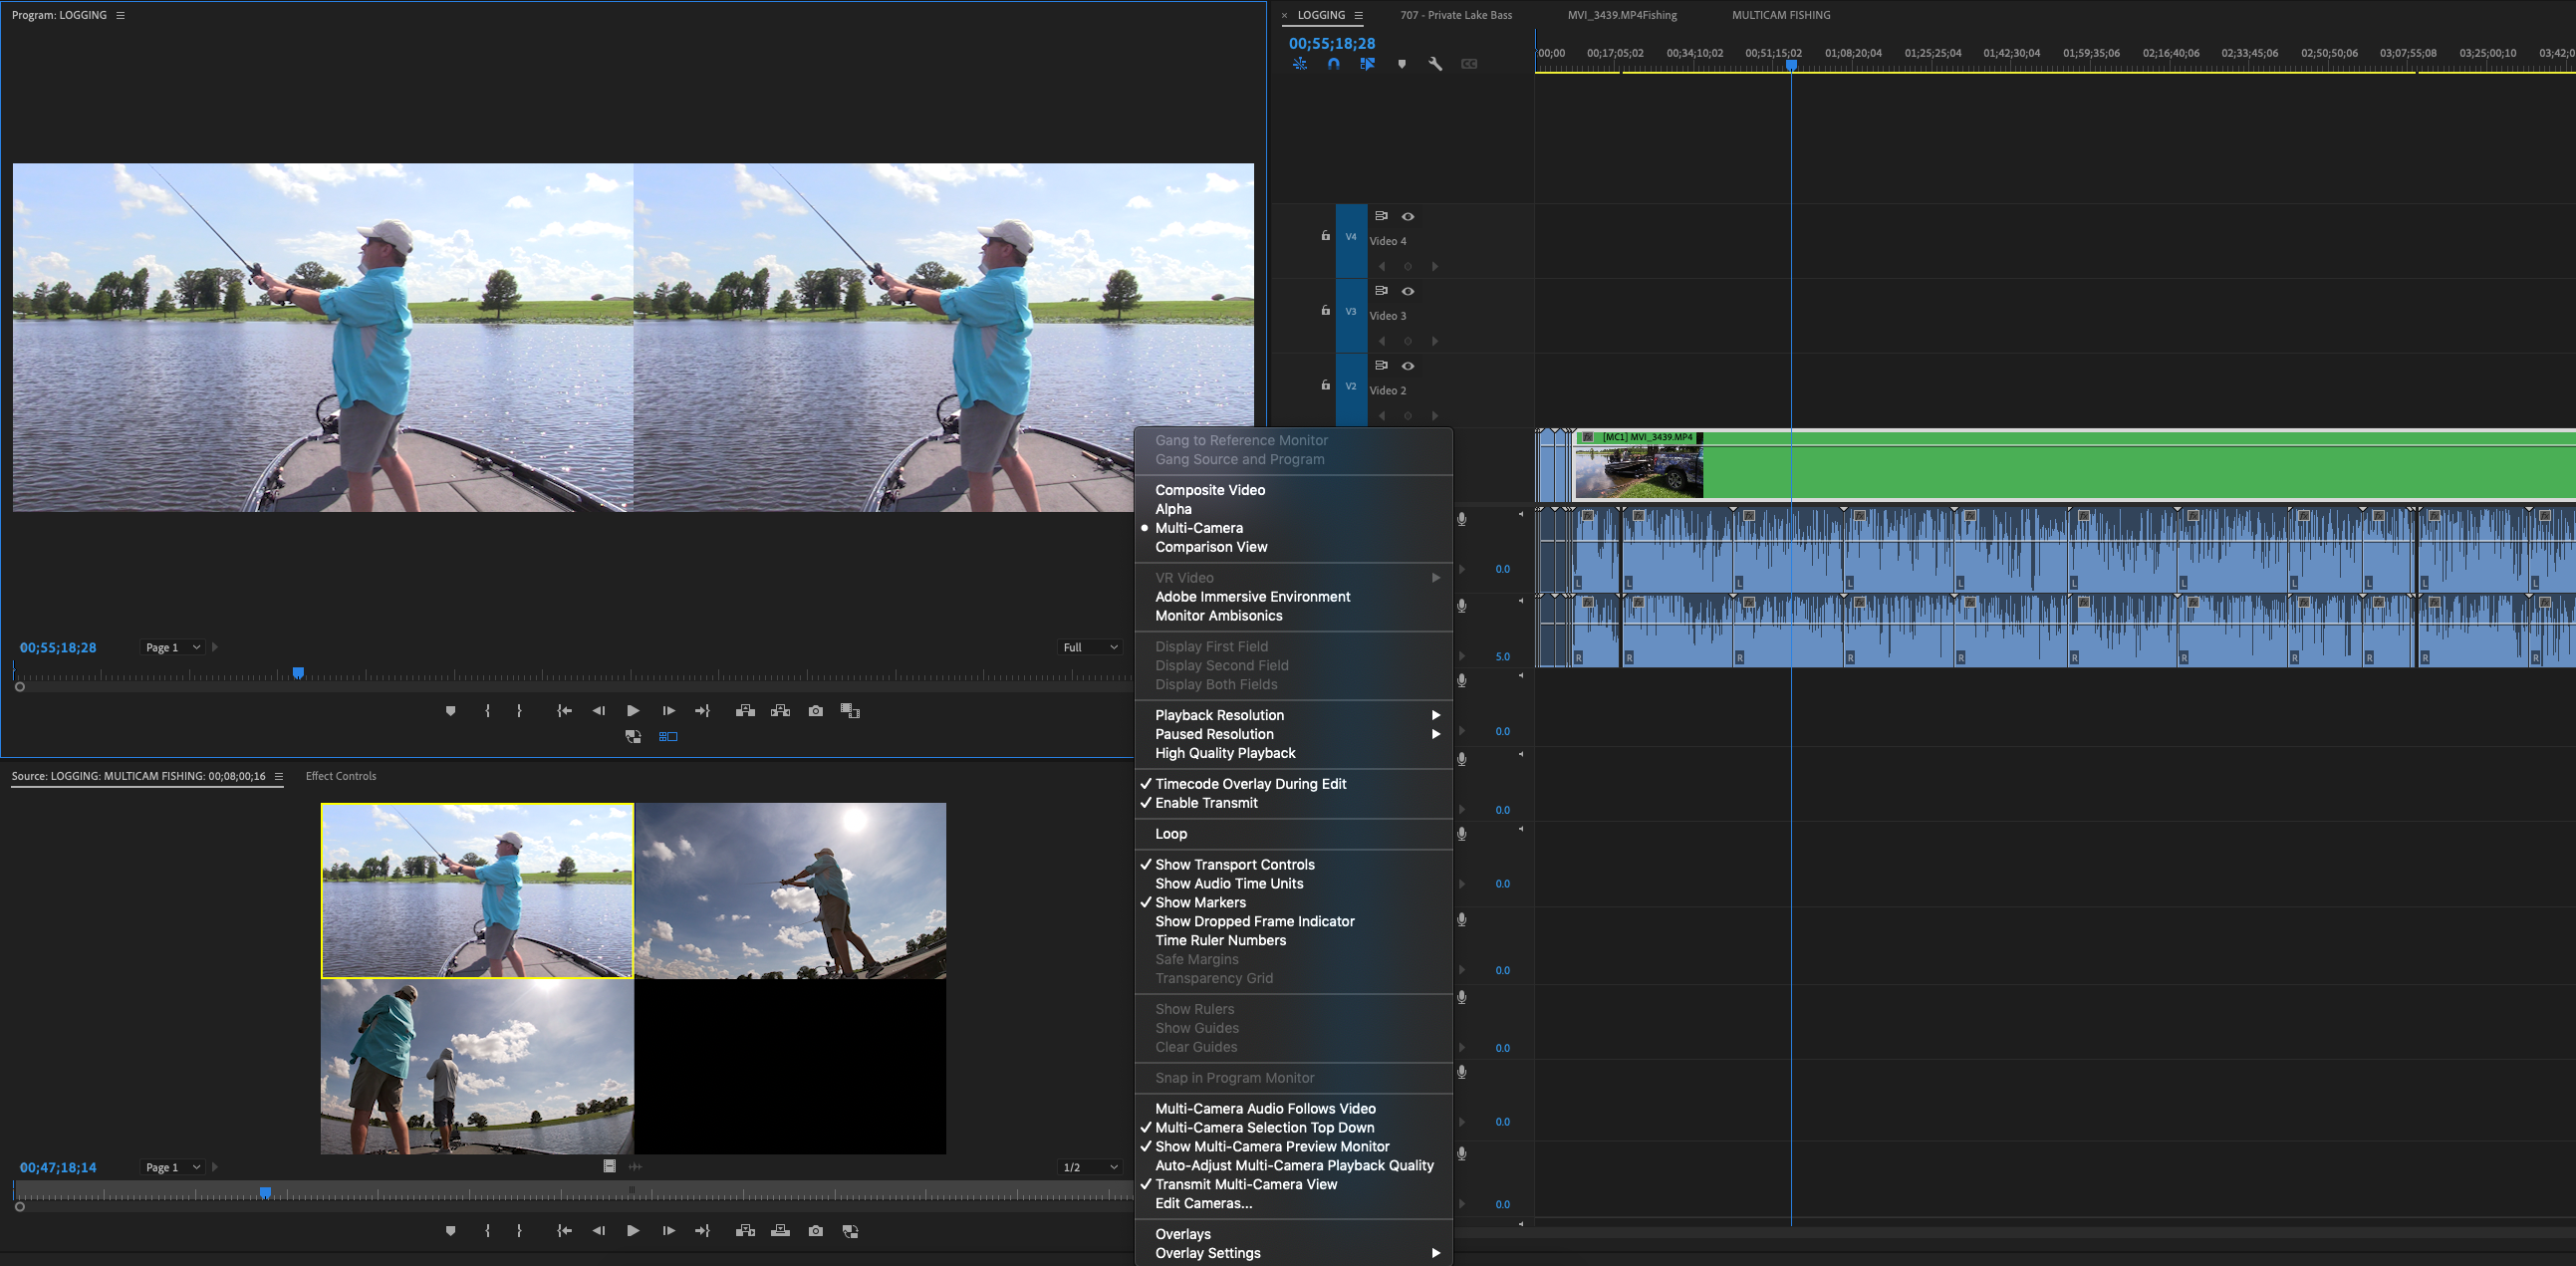Switch to the MULTICAM FISHING sequence tab
2576x1266 pixels.
(x=1780, y=15)
